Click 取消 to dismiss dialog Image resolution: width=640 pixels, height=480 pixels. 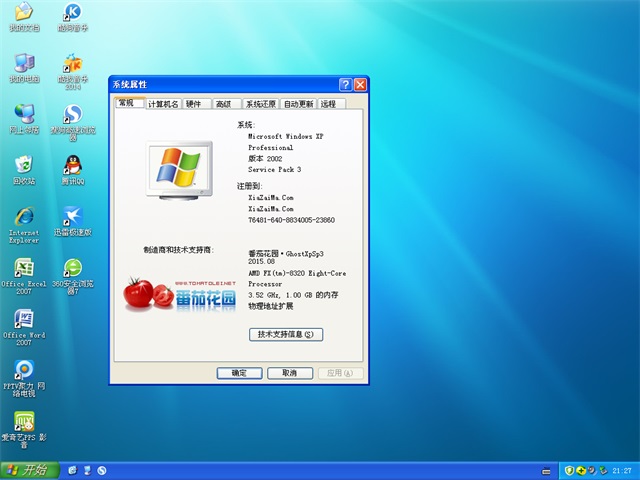pyautogui.click(x=288, y=373)
